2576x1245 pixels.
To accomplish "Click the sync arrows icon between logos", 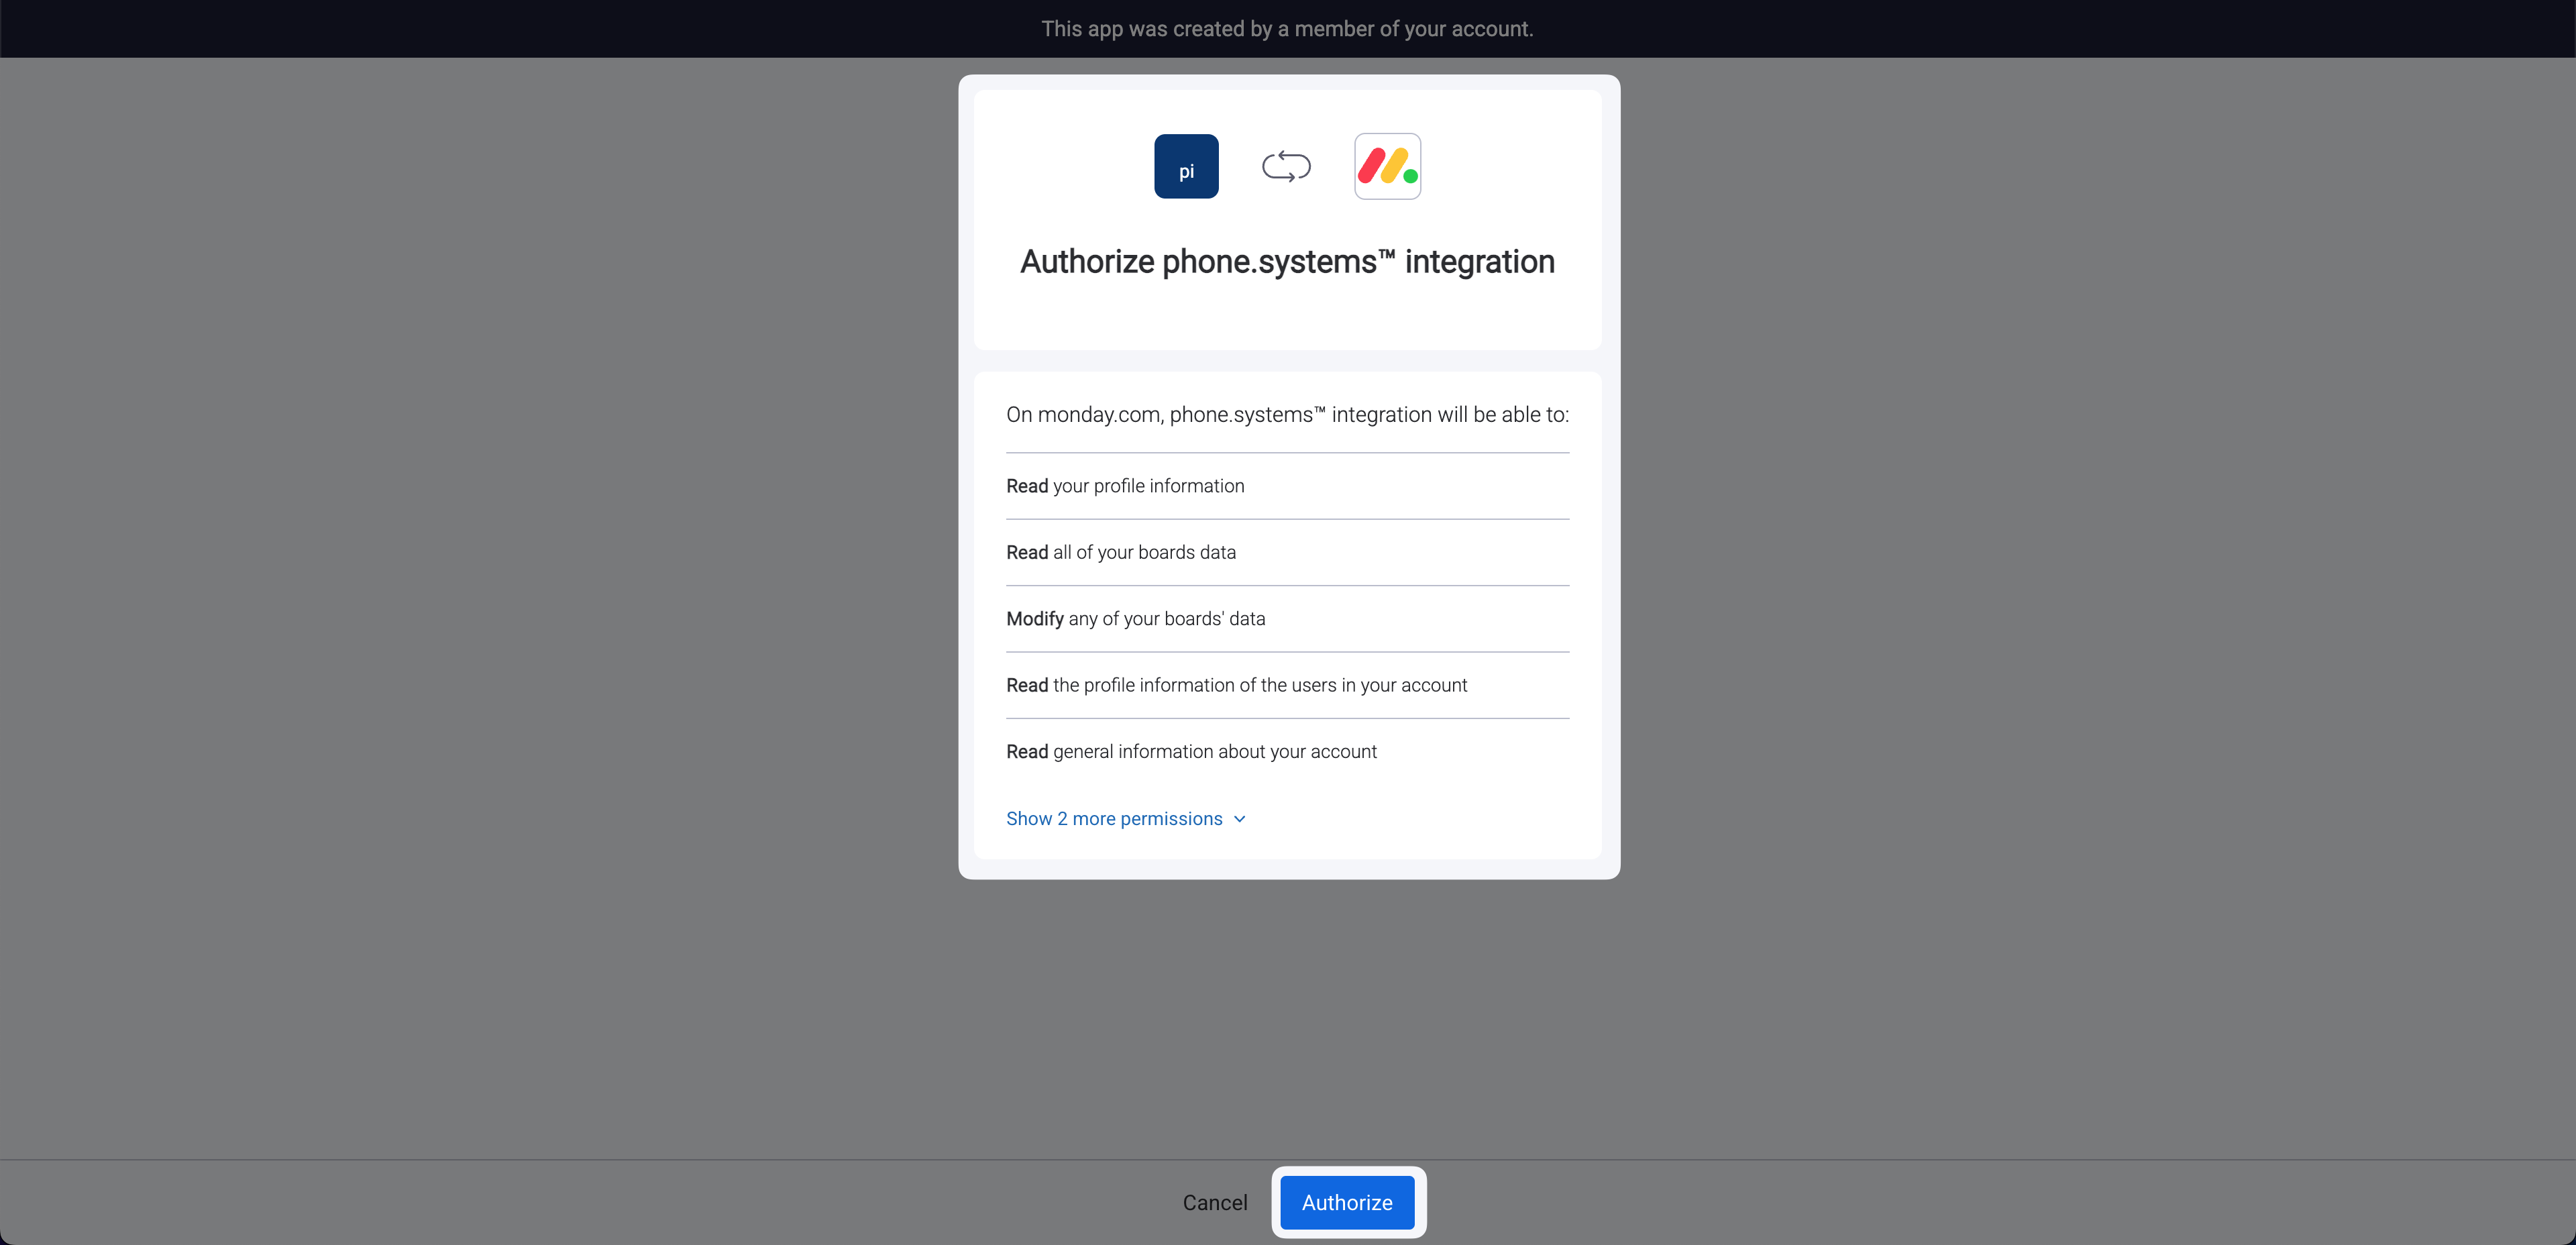I will (1286, 166).
